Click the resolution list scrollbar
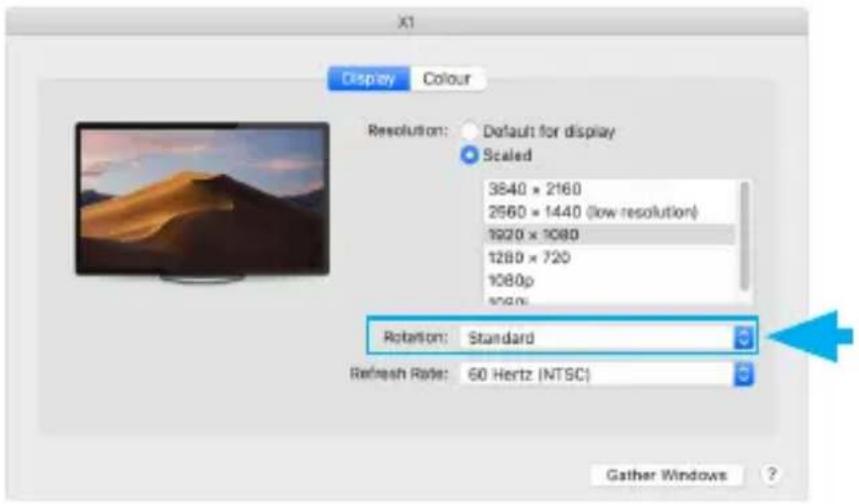859x504 pixels. [x=744, y=237]
